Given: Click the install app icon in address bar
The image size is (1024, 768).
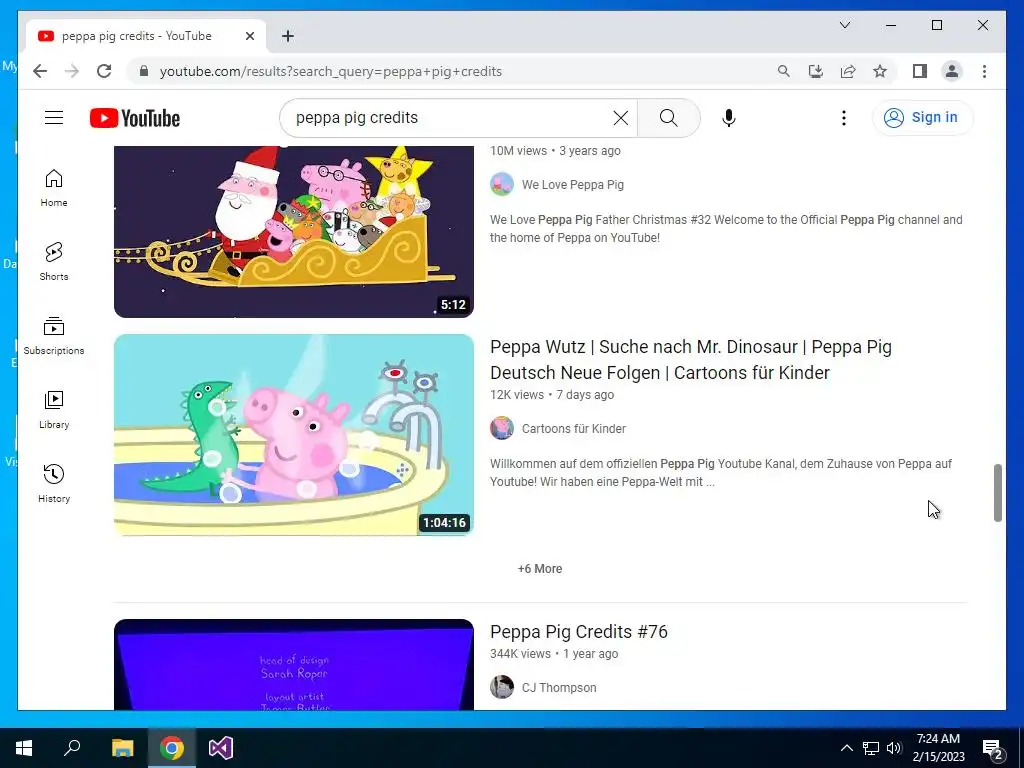Looking at the screenshot, I should pyautogui.click(x=816, y=71).
